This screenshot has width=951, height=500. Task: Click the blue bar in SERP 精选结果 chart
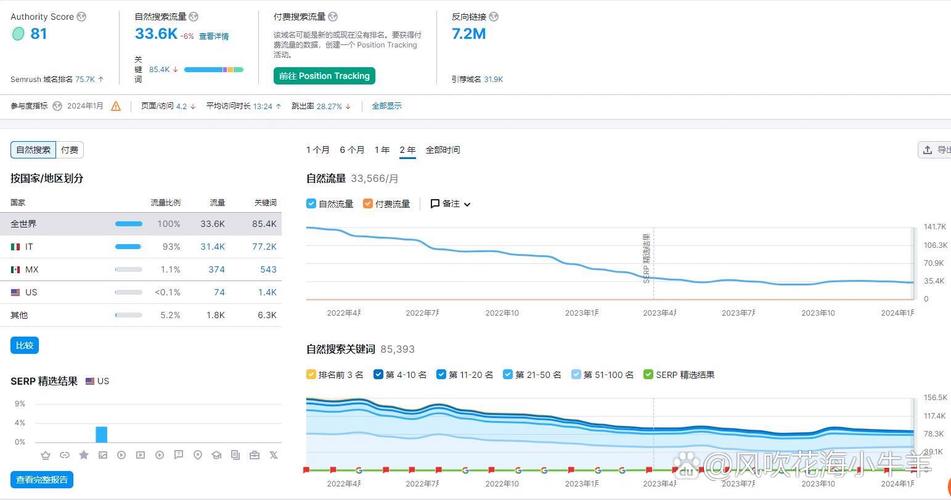point(101,434)
